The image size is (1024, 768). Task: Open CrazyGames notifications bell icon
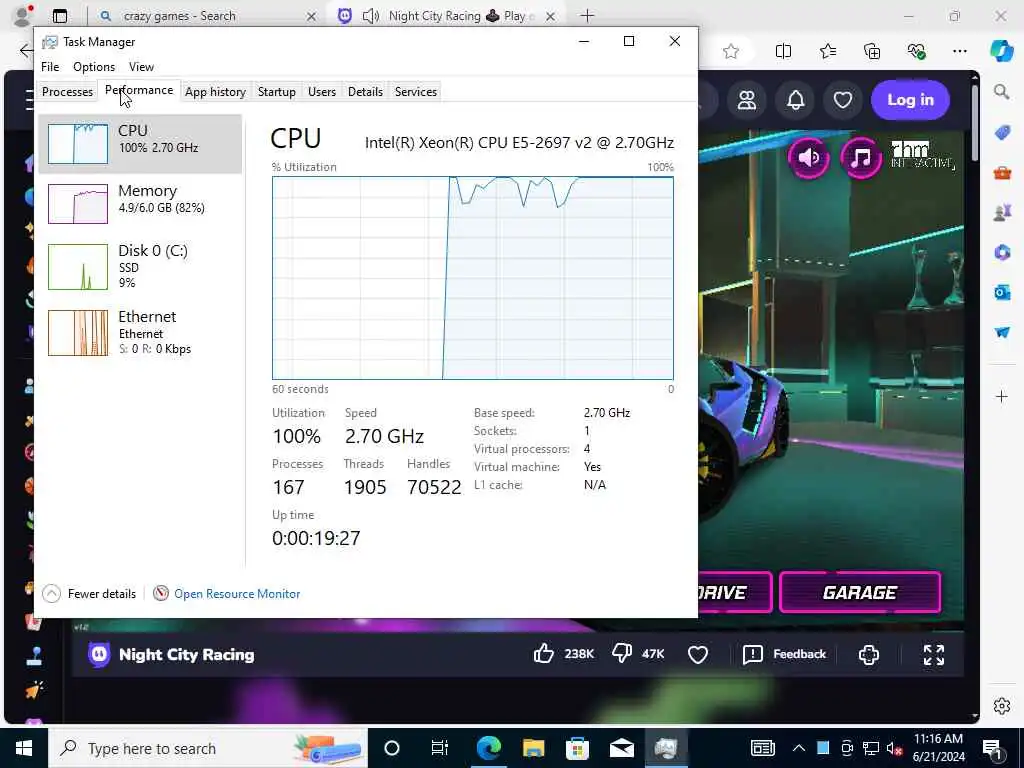pyautogui.click(x=795, y=100)
